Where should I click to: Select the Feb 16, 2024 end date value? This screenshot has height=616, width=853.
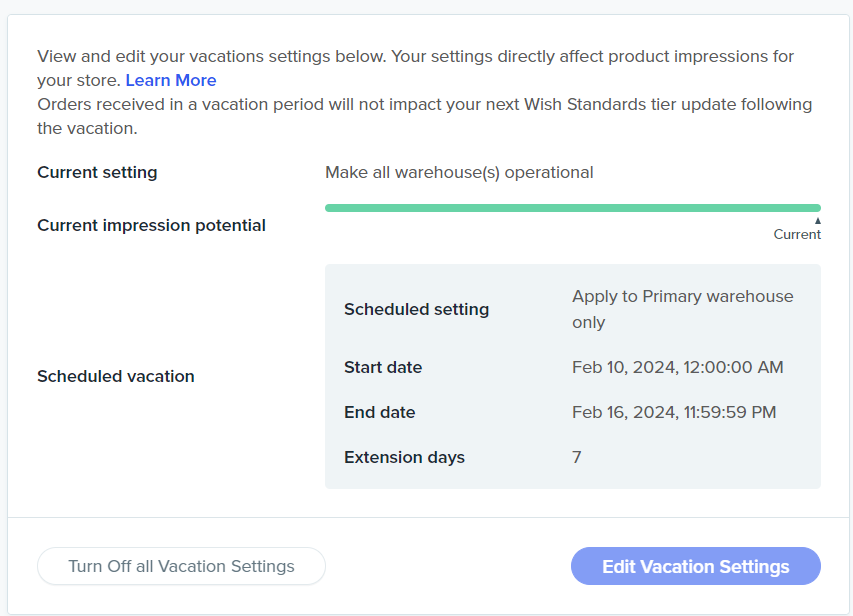(674, 412)
